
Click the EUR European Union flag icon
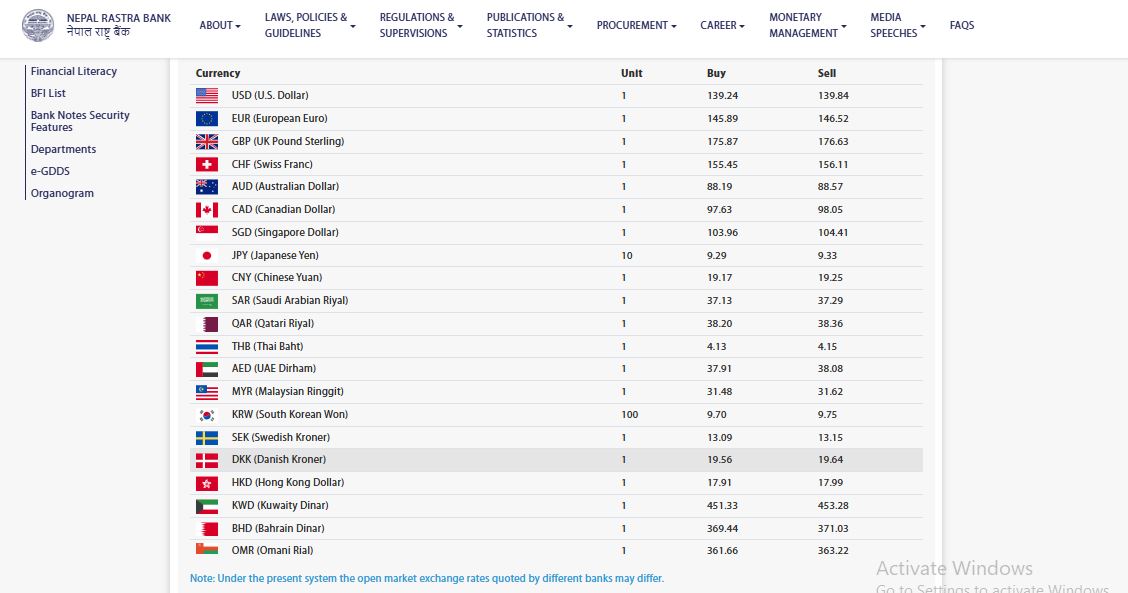(206, 118)
